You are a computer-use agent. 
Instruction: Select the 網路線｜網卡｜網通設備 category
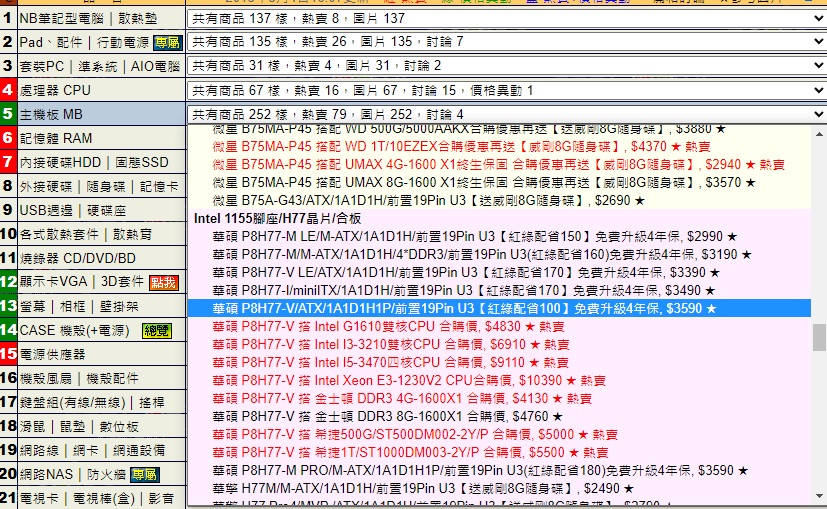92,450
